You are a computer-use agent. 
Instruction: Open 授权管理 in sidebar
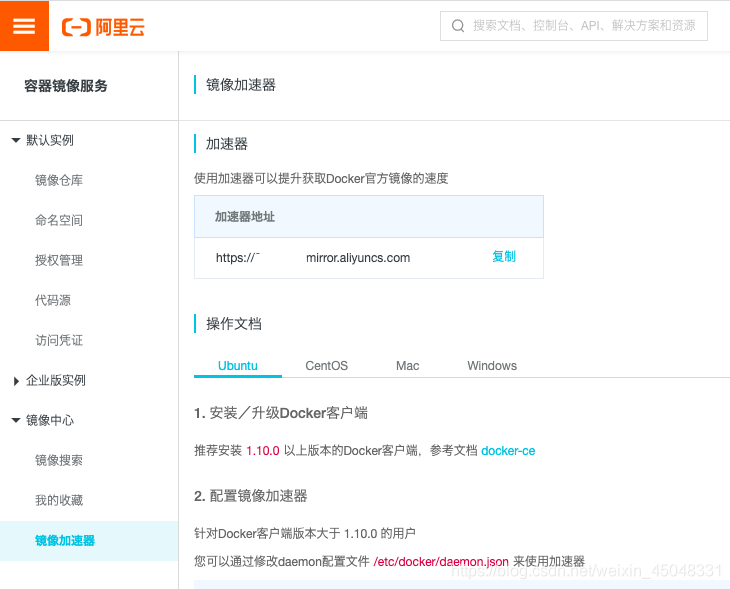[59, 260]
